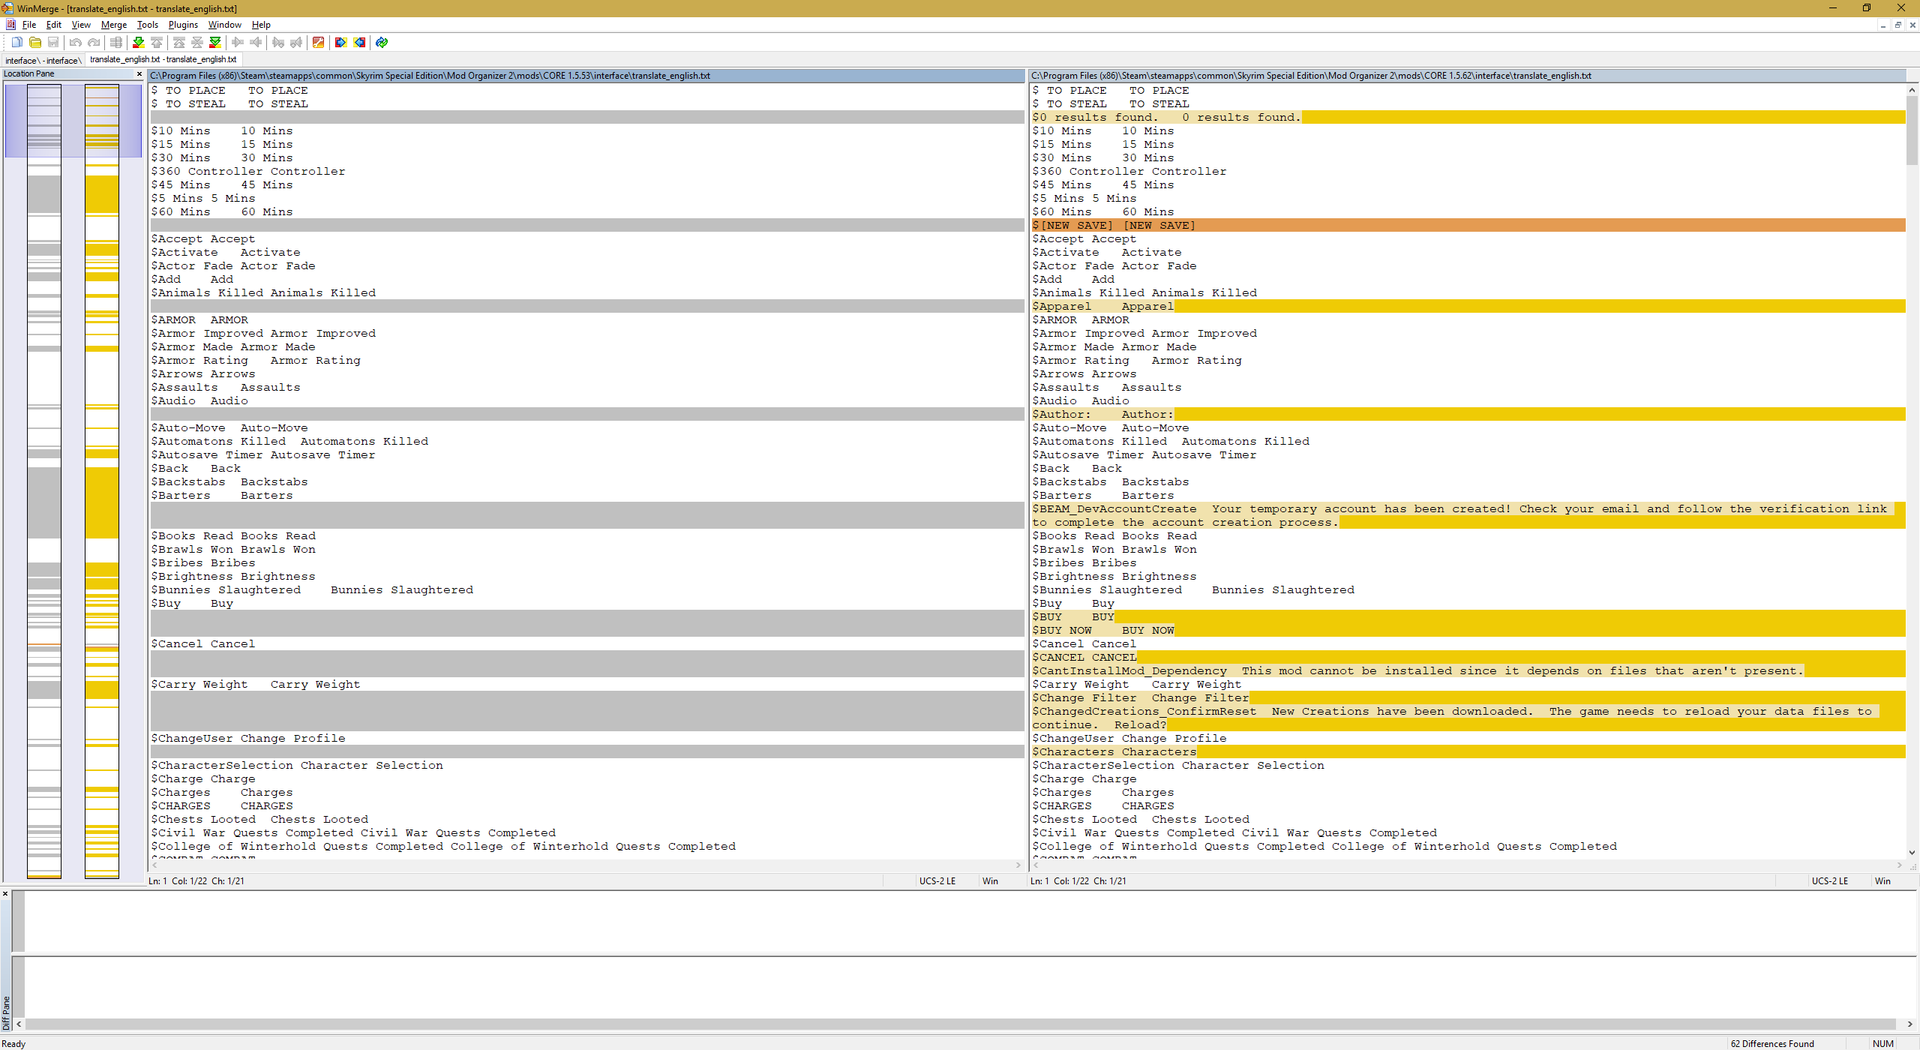Click the Copy Left toolbar icon

pyautogui.click(x=256, y=42)
